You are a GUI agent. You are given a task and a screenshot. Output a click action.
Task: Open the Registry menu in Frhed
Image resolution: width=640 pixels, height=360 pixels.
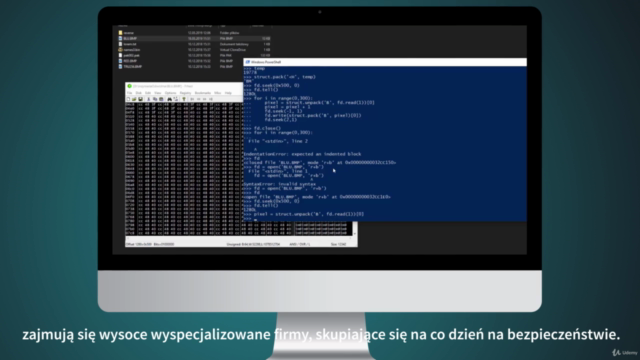[x=185, y=93]
